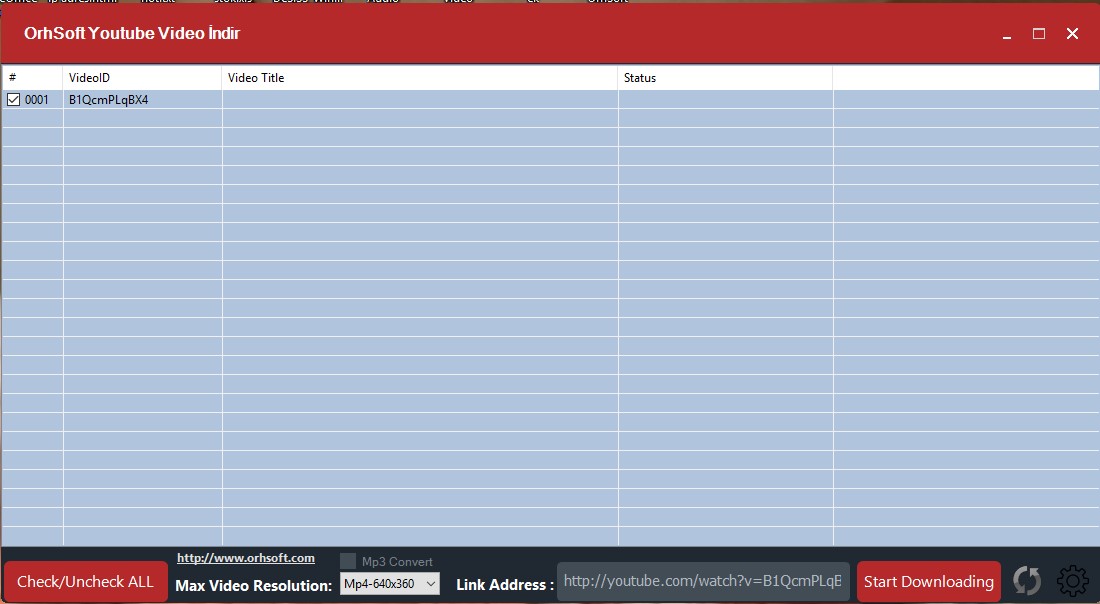Sort by the VideoID column header
Image resolution: width=1100 pixels, height=604 pixels.
point(142,78)
